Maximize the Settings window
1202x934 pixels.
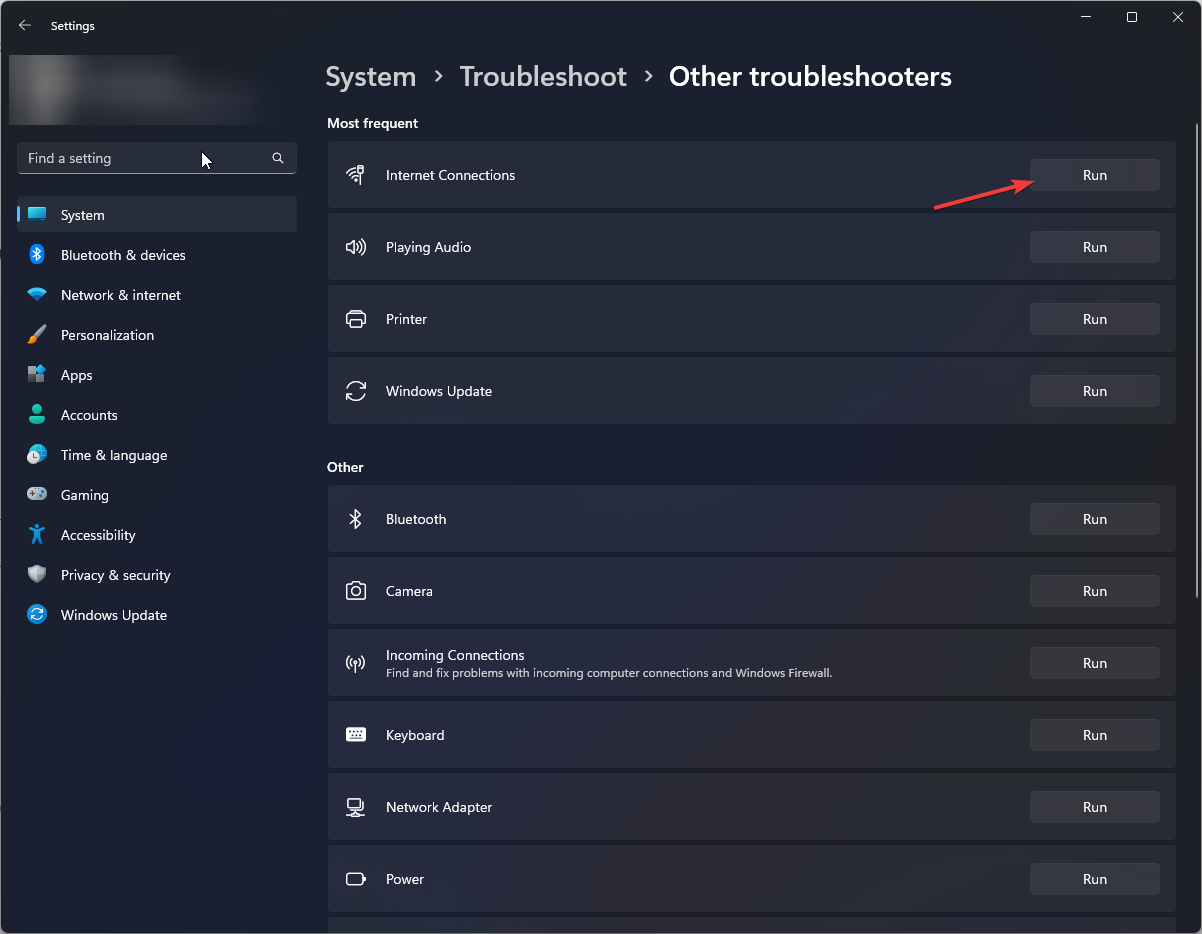(x=1131, y=17)
